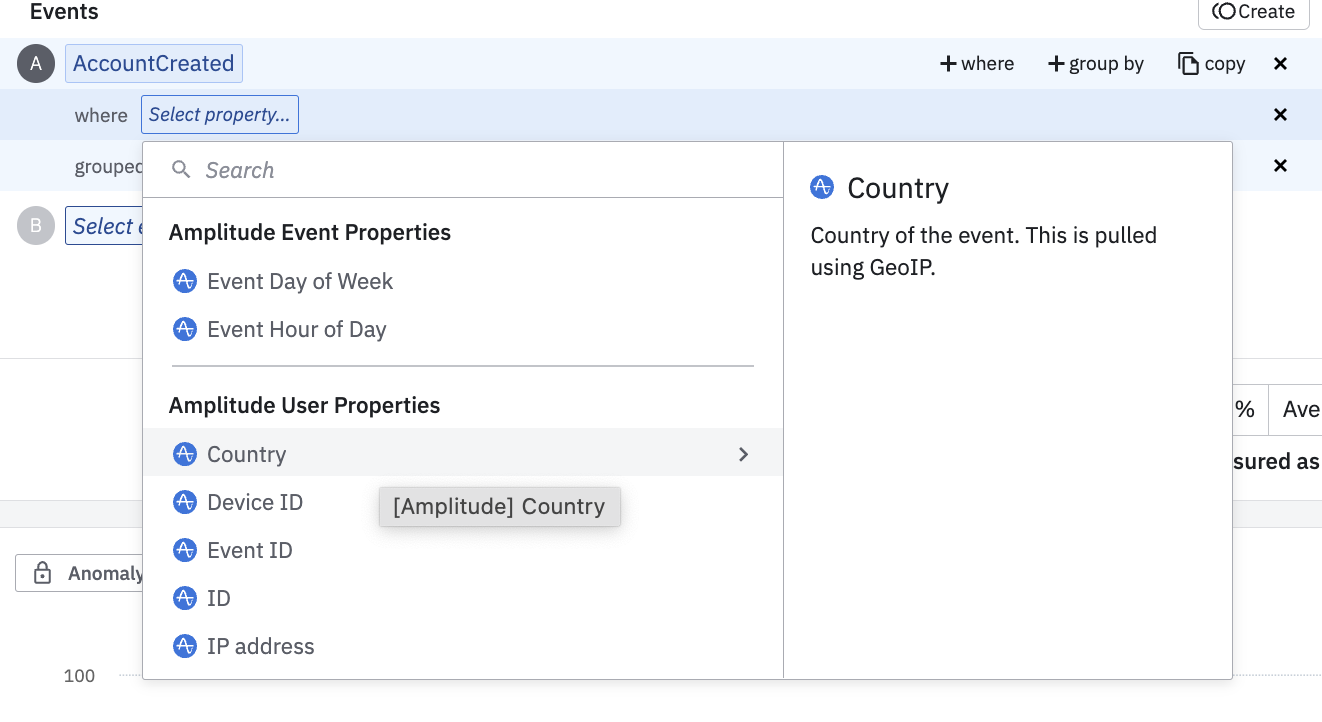Select Event Day of Week property
Viewport: 1322px width, 722px height.
pyautogui.click(x=300, y=282)
